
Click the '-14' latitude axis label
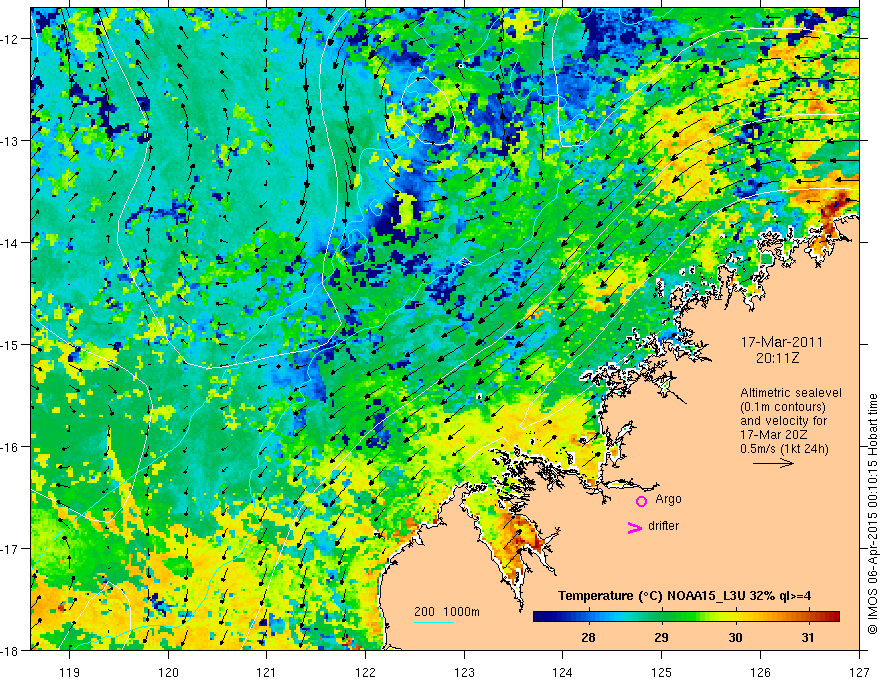(x=10, y=243)
